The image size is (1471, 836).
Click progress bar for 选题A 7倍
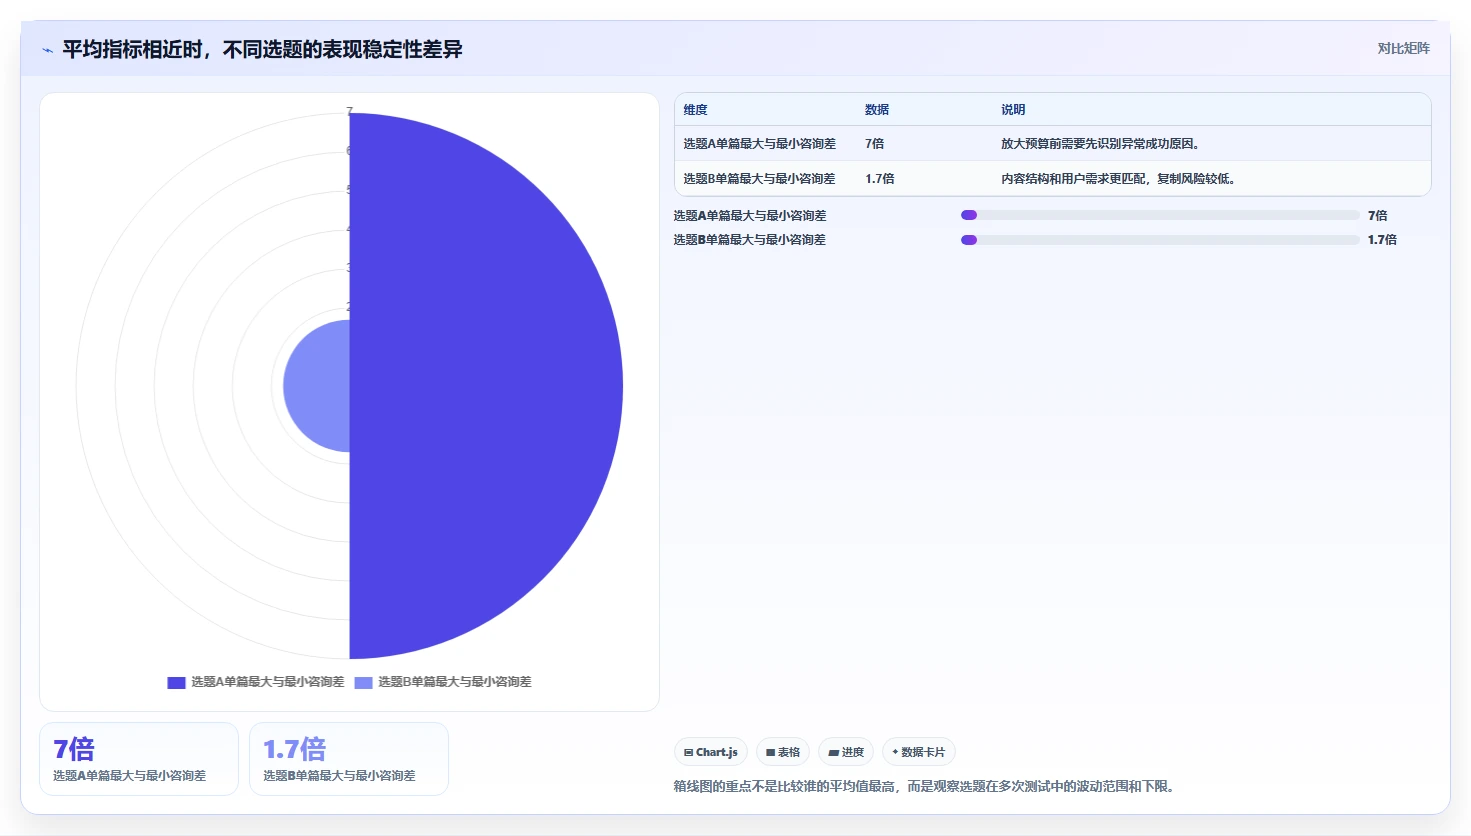pyautogui.click(x=1160, y=215)
